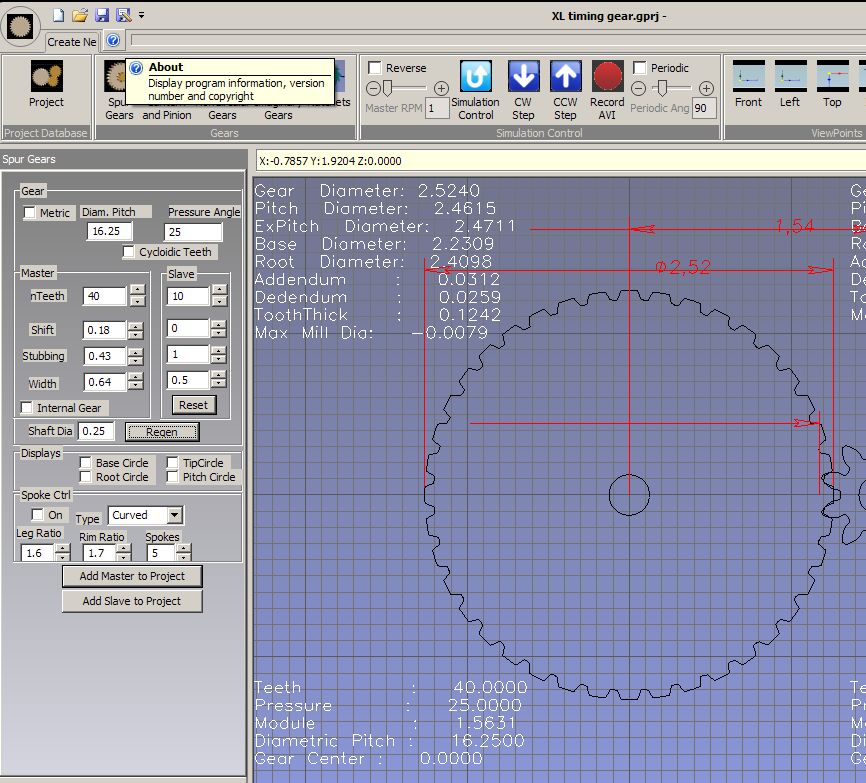
Task: Increase Master RPM with plus icon
Action: (441, 88)
